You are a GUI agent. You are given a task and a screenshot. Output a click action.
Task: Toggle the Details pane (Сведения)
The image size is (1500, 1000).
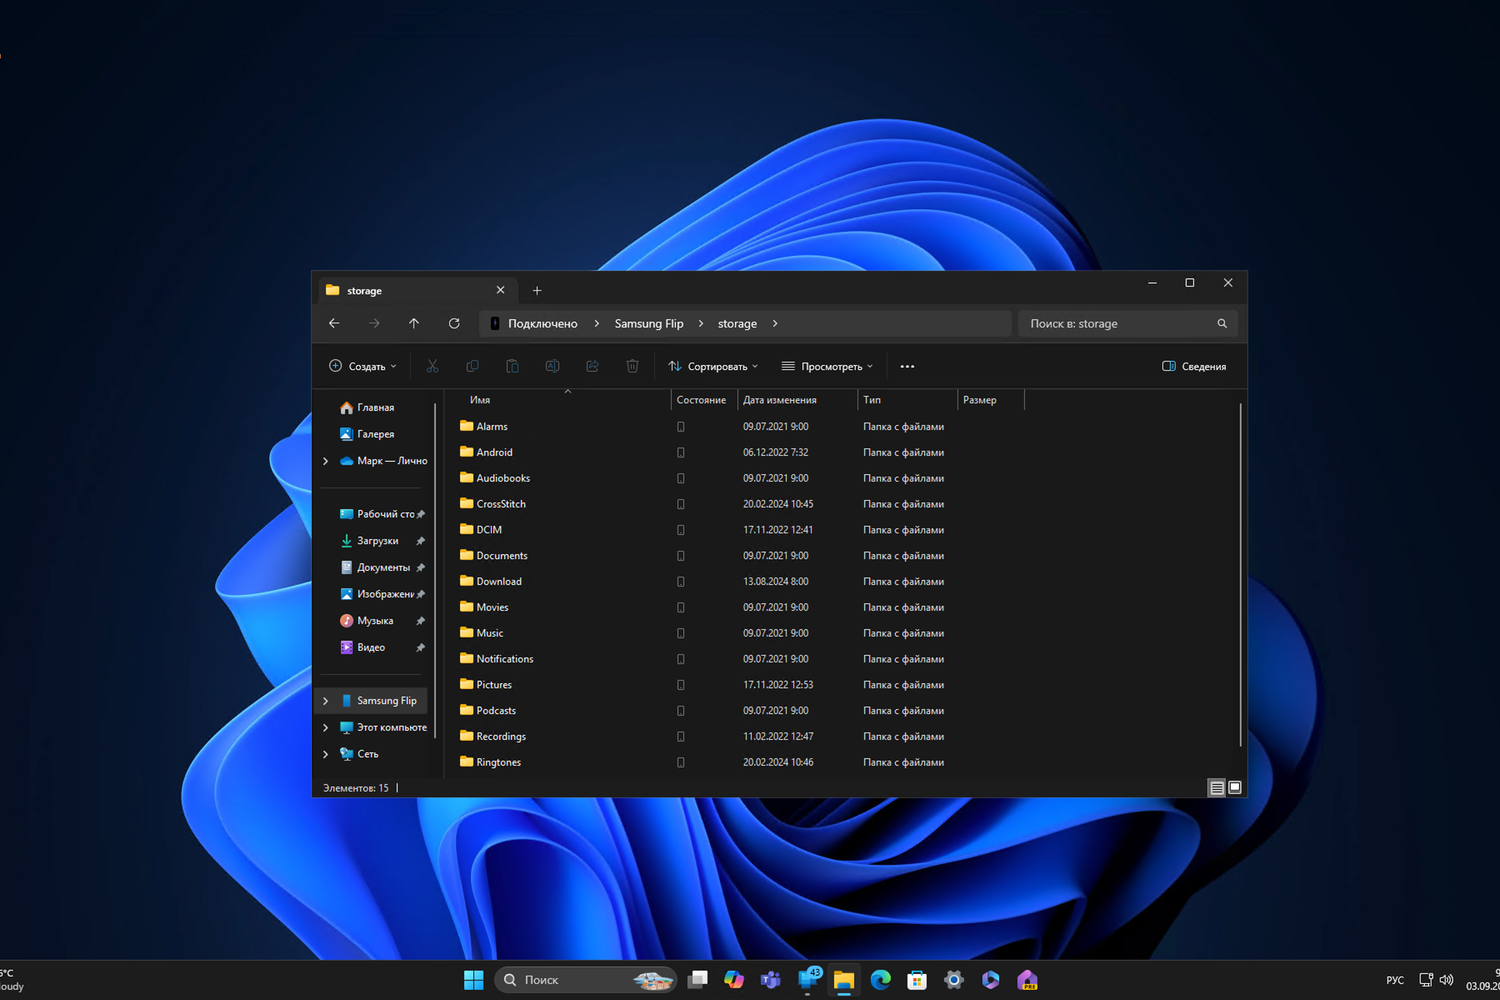click(x=1194, y=366)
